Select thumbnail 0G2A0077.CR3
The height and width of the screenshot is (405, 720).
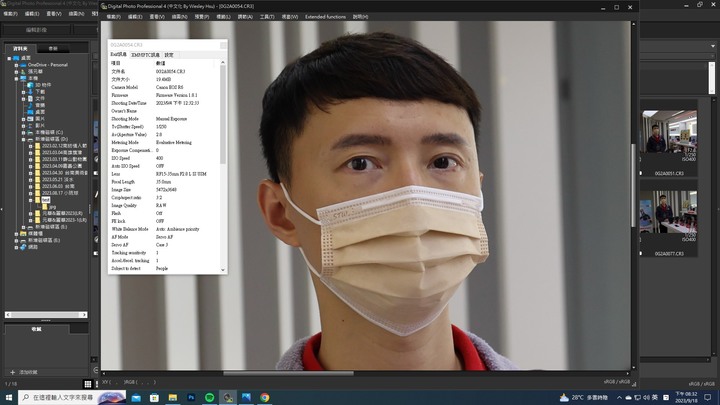(669, 221)
